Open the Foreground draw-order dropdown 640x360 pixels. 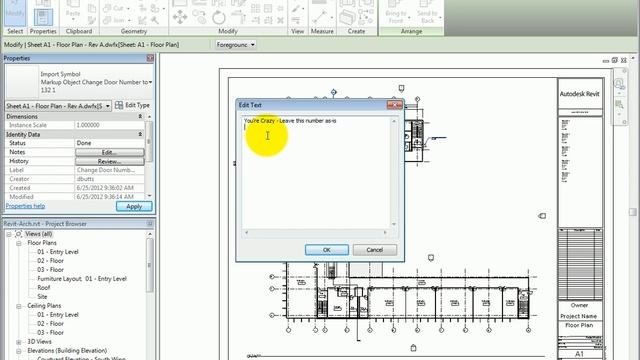pyautogui.click(x=236, y=44)
